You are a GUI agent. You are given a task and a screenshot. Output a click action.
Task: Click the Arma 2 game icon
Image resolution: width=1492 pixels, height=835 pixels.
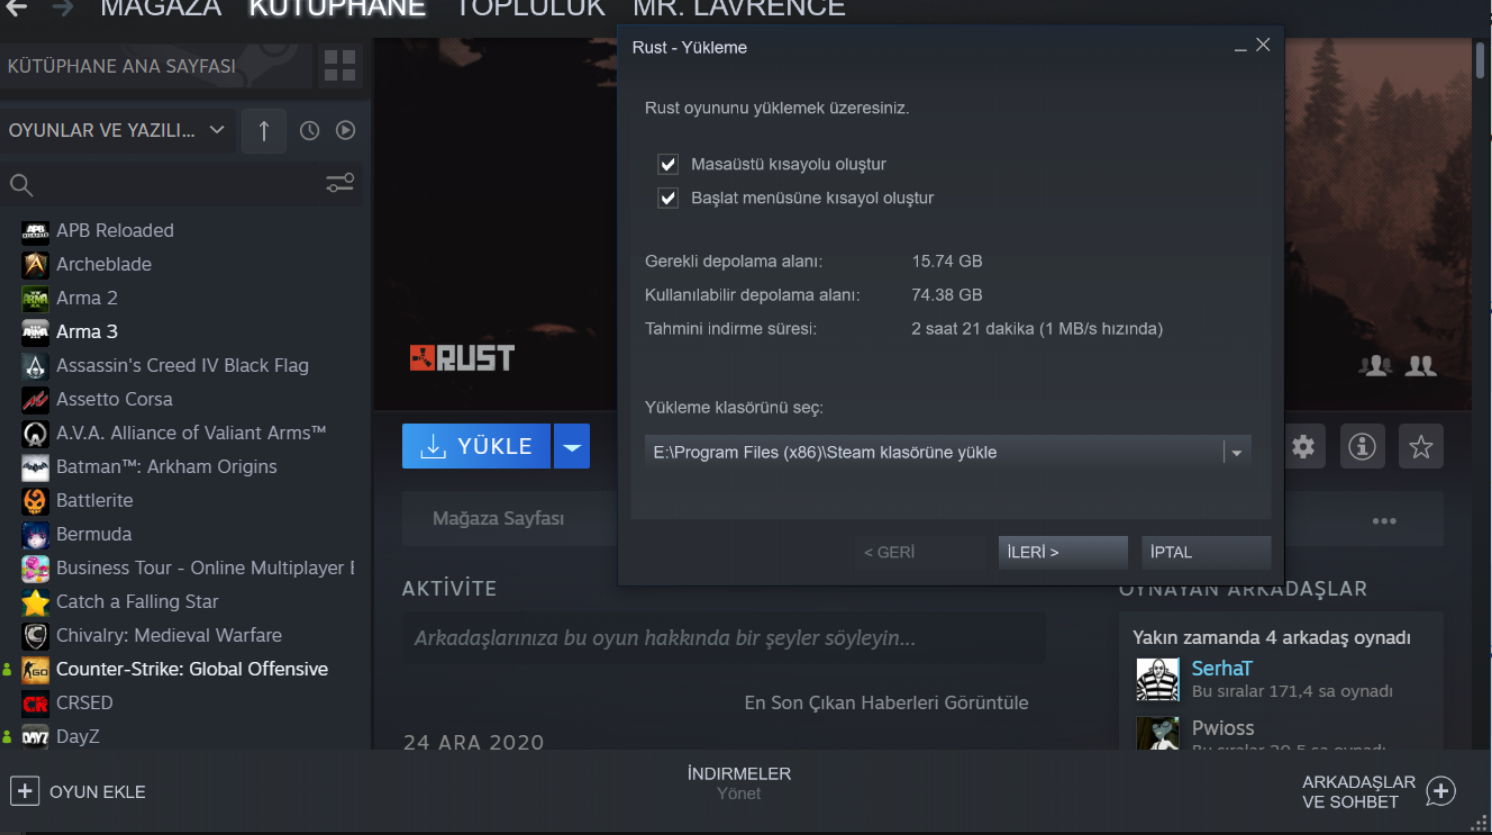[x=35, y=299]
